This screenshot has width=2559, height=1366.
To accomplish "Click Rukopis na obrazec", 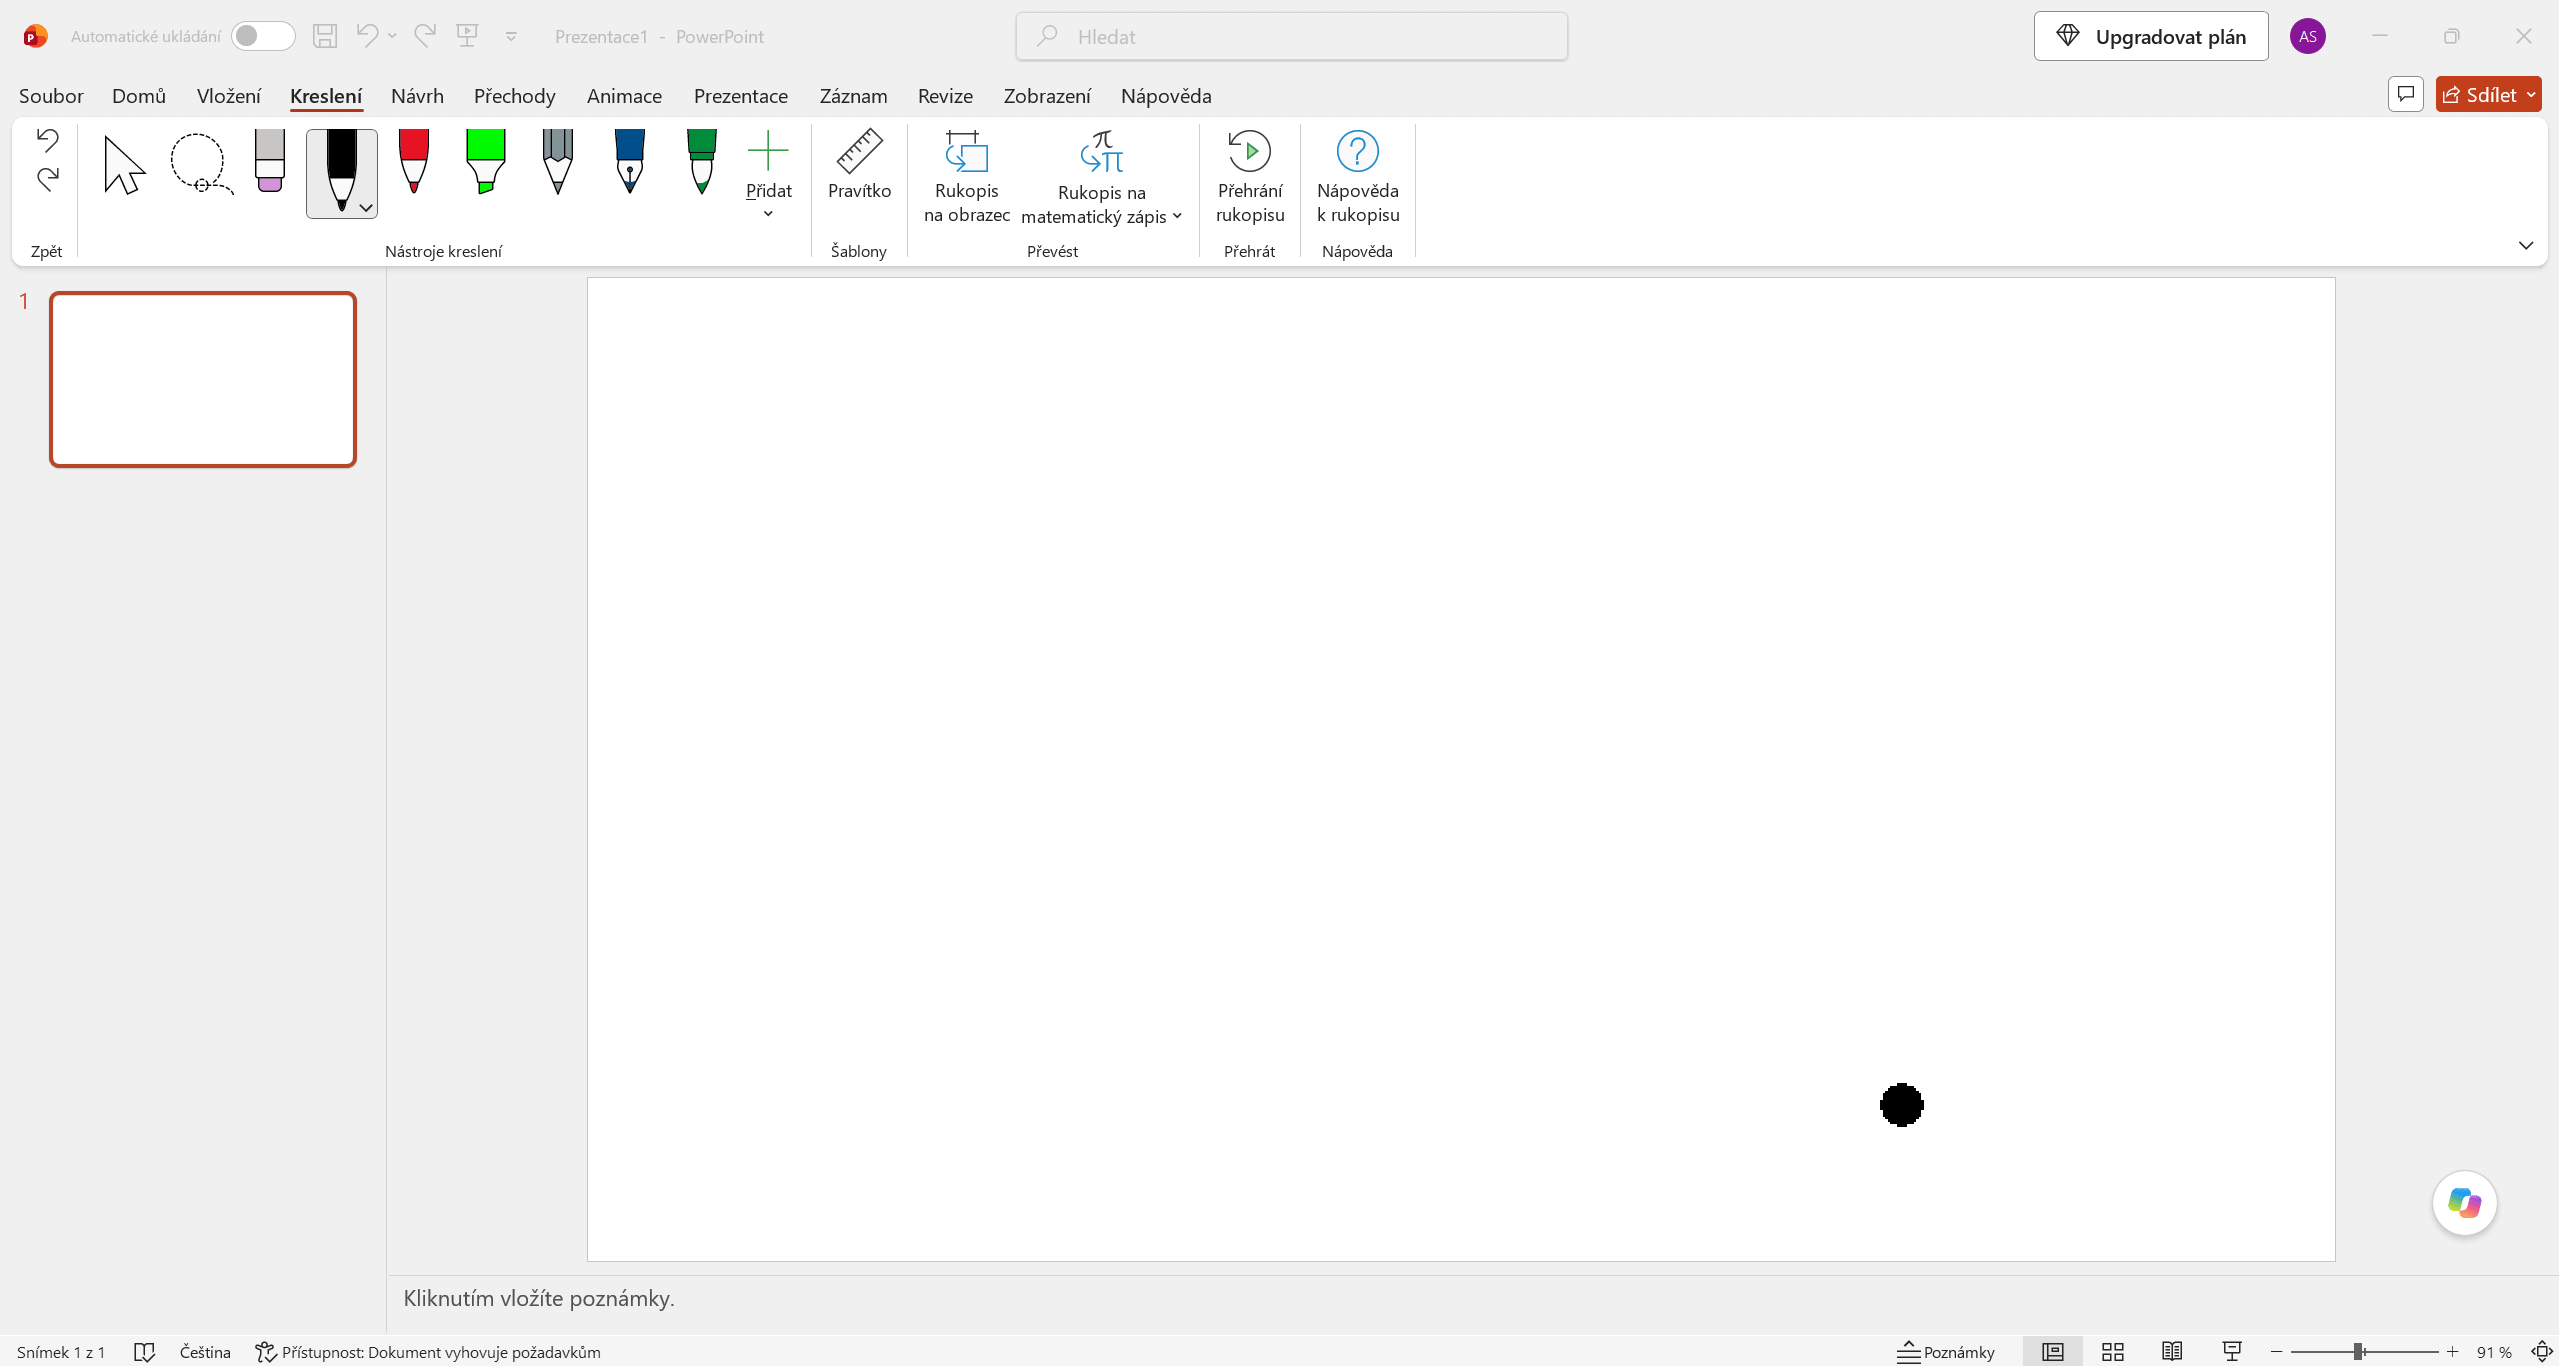I will click(x=966, y=178).
